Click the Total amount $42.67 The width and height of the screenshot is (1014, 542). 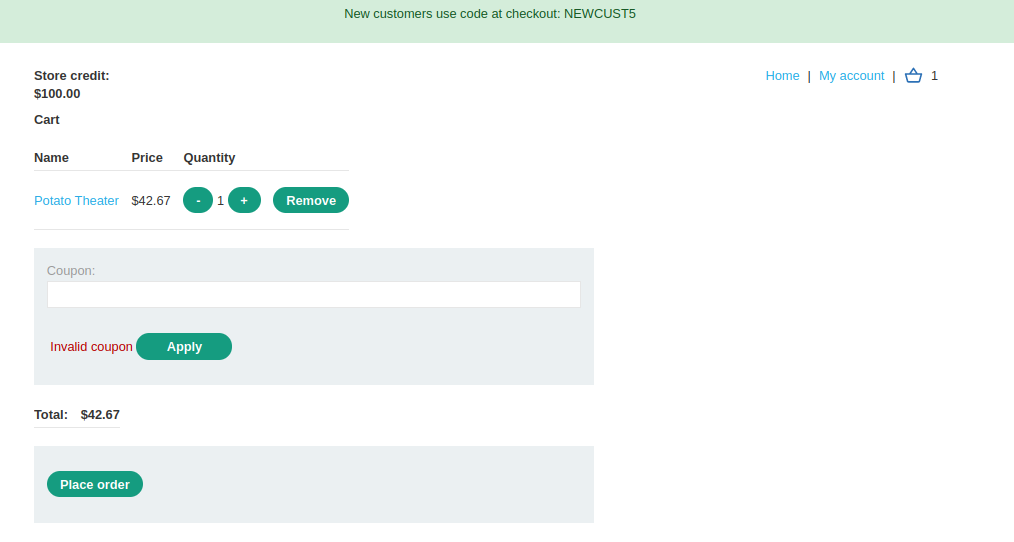coord(100,415)
